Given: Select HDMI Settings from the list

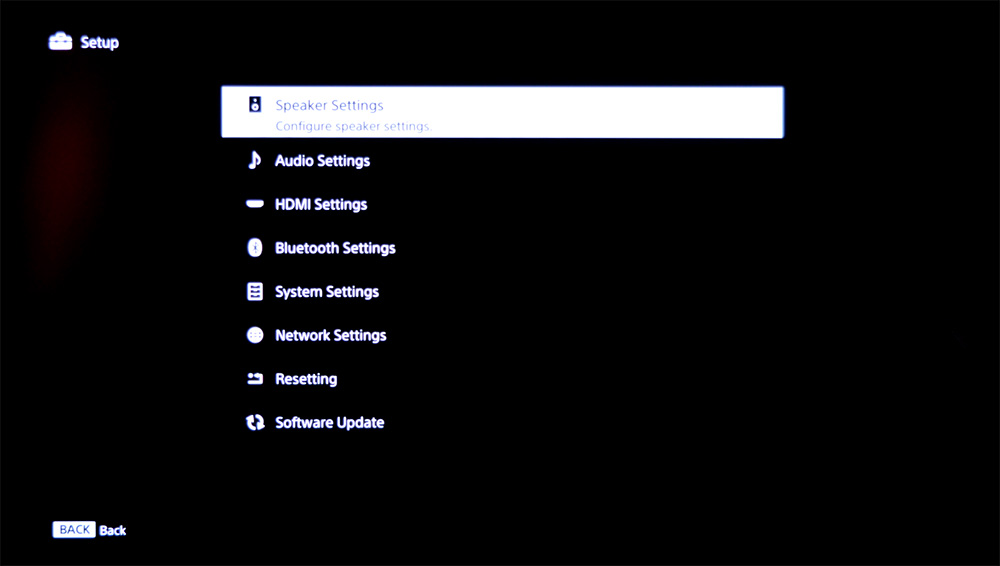Looking at the screenshot, I should tap(321, 204).
